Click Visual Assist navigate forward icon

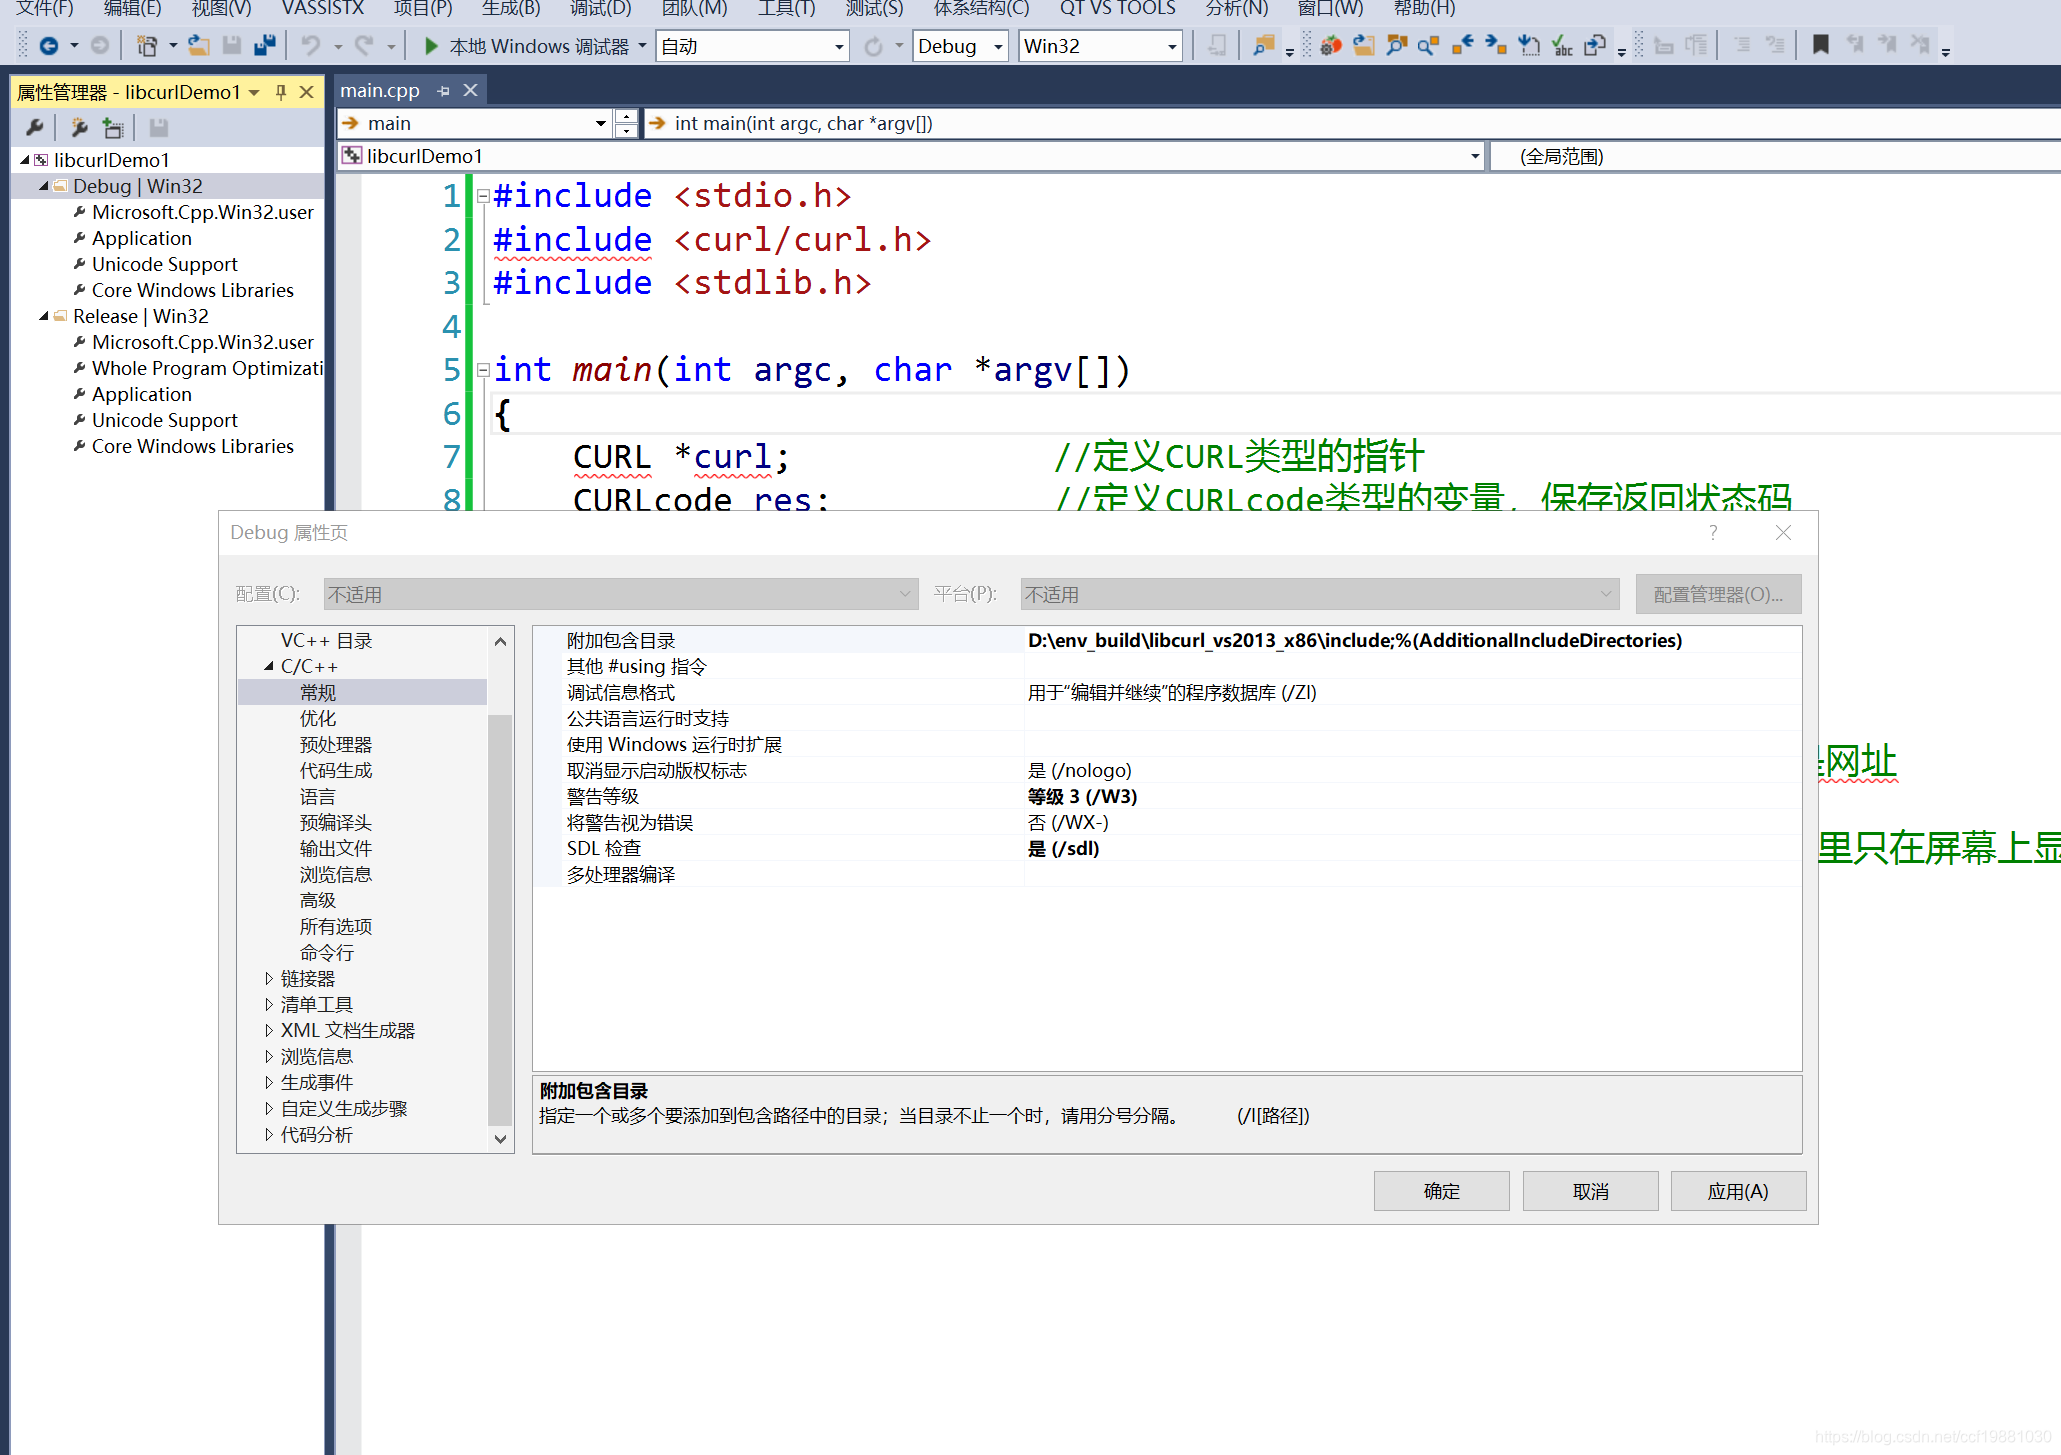(x=1495, y=46)
